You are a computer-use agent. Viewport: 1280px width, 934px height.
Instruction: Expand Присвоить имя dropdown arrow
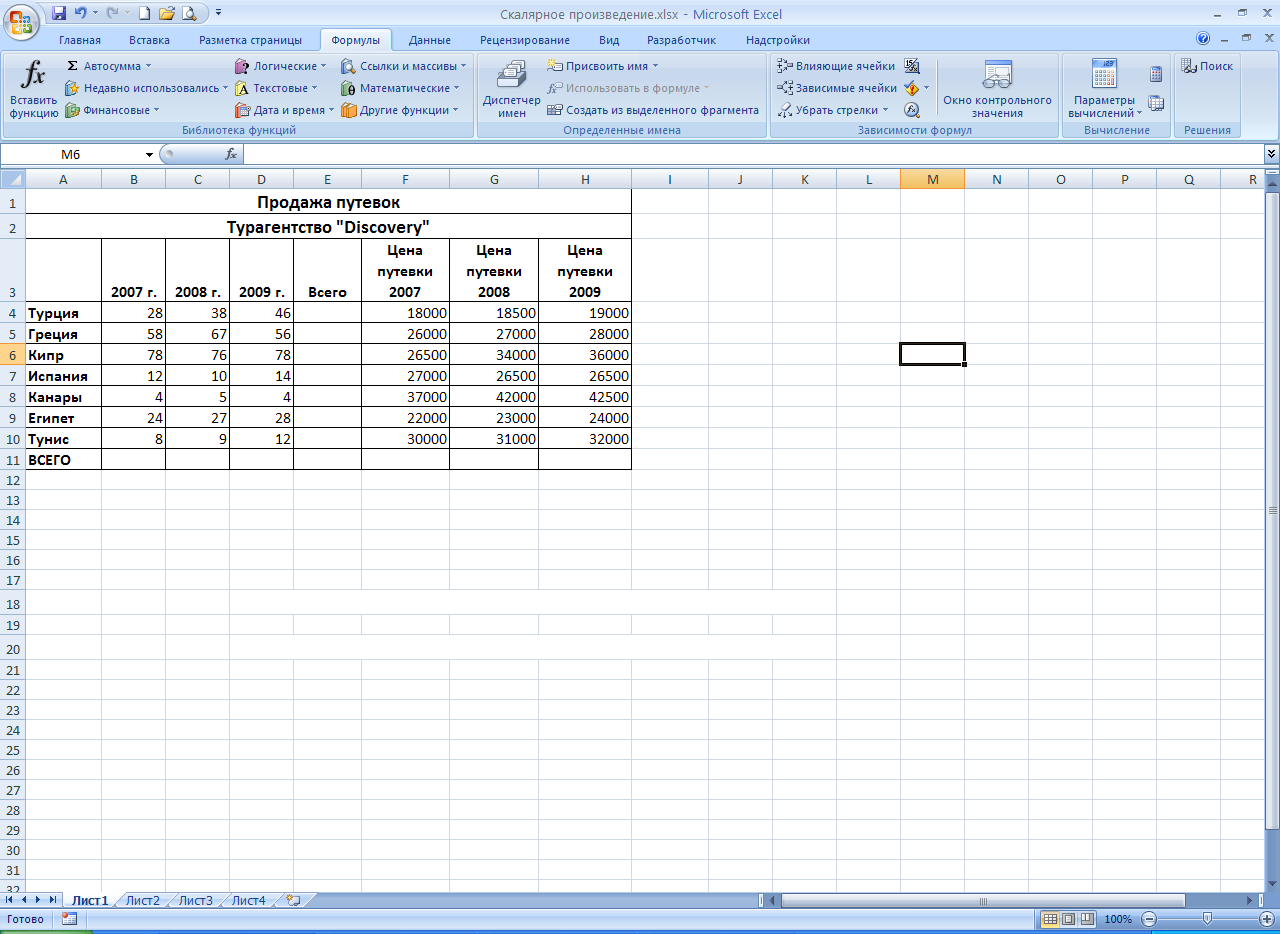point(656,66)
